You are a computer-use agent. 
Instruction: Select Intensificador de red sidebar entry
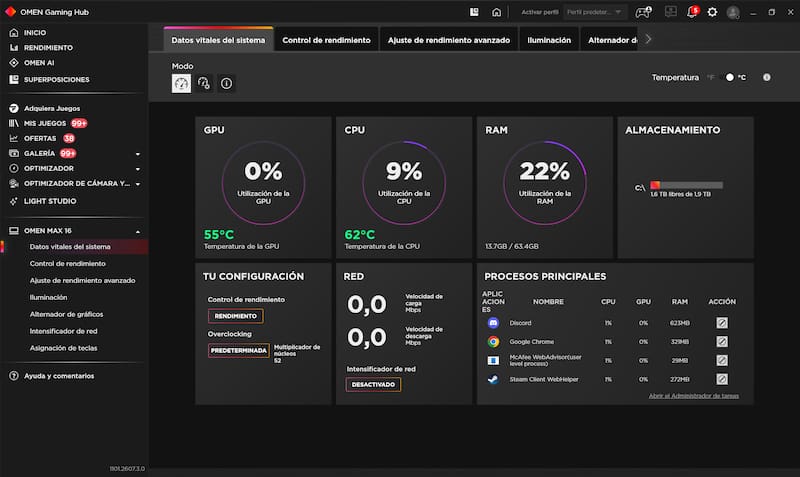(x=63, y=331)
